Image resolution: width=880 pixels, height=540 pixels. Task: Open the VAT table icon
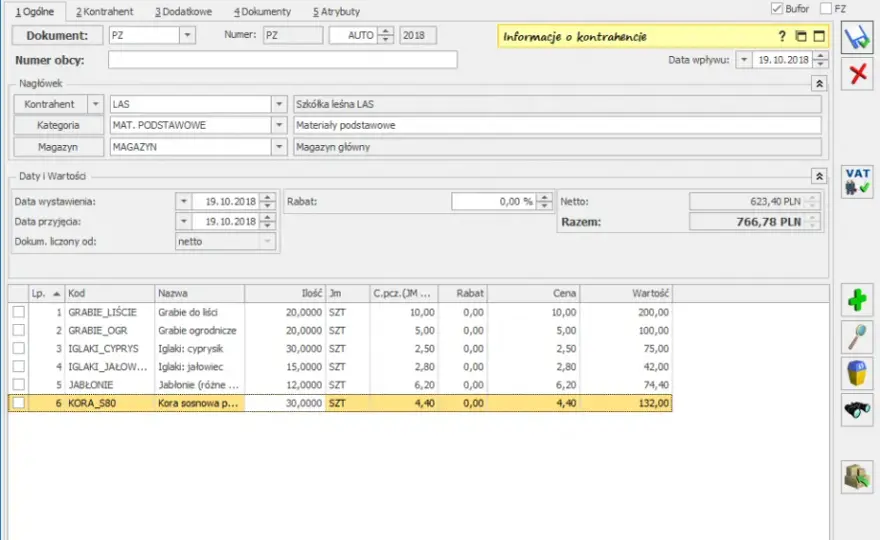pyautogui.click(x=857, y=181)
